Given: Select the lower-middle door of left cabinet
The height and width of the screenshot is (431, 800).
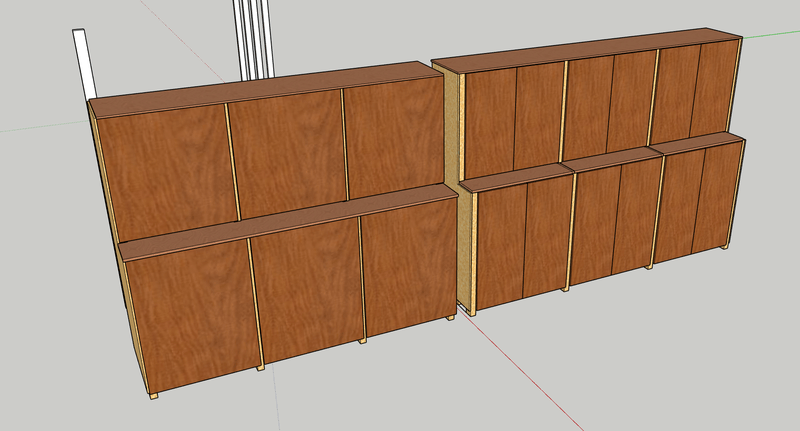Looking at the screenshot, I should 308,289.
